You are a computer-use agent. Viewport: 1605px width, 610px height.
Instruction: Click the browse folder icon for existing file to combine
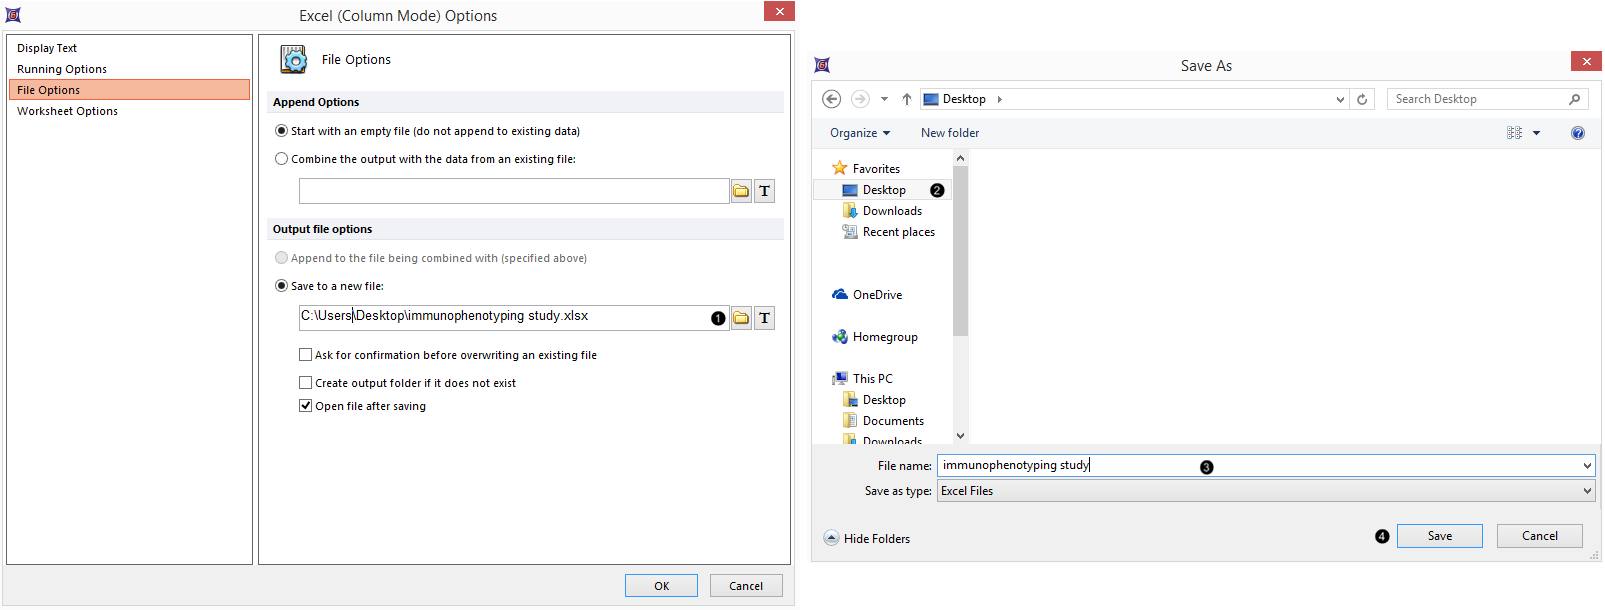click(741, 191)
